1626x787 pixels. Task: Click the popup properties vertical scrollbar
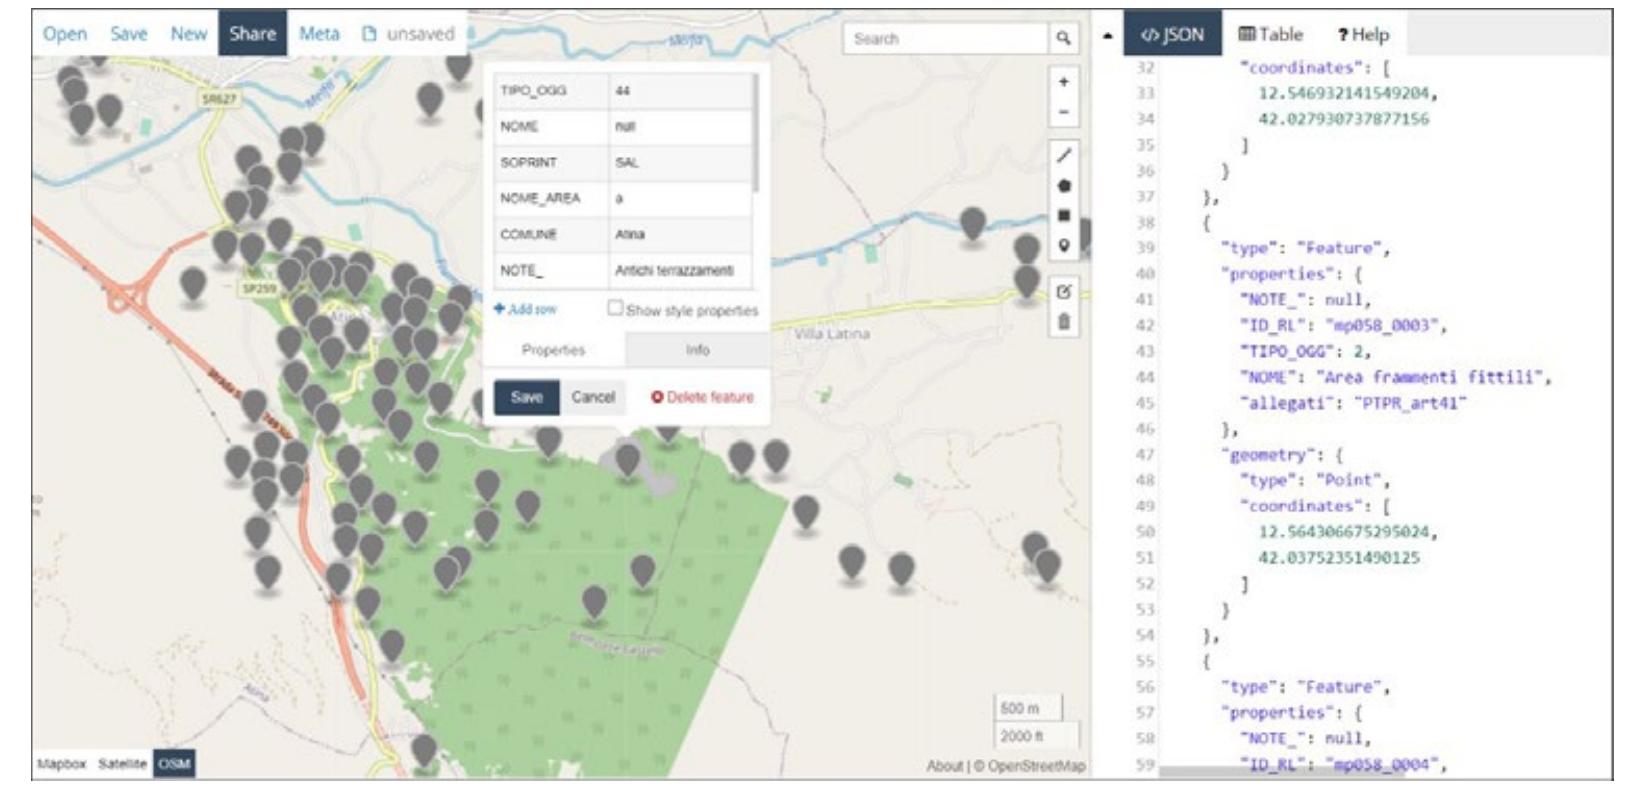coord(755,132)
